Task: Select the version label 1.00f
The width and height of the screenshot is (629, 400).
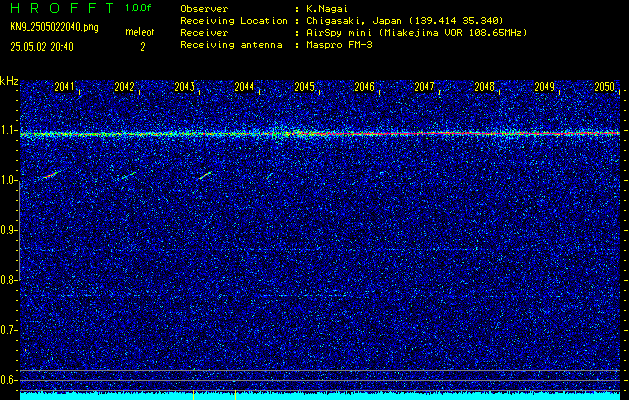Action: pos(138,8)
